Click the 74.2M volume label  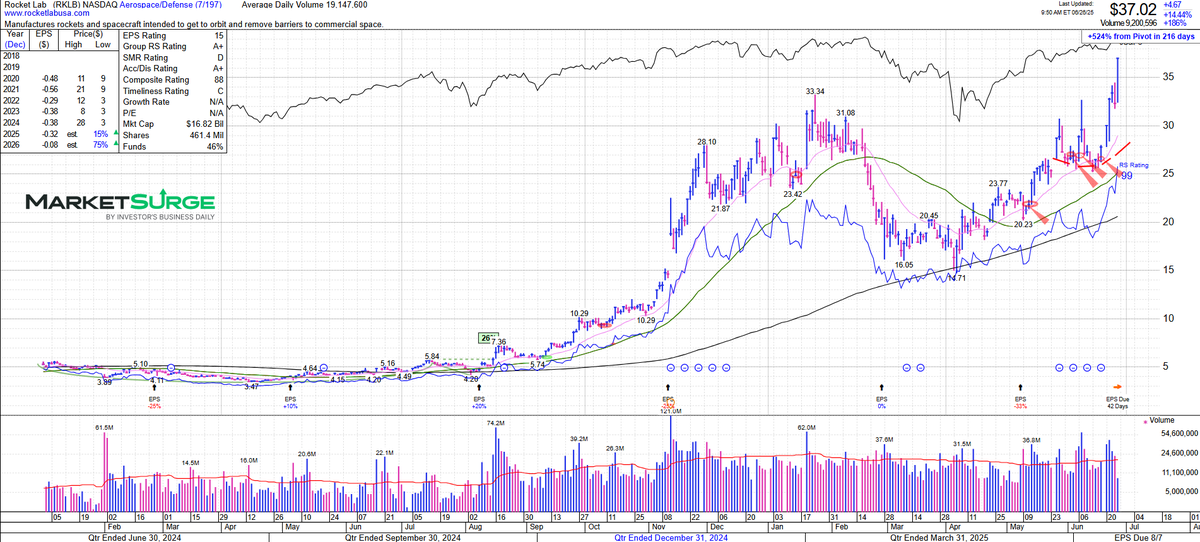496,423
